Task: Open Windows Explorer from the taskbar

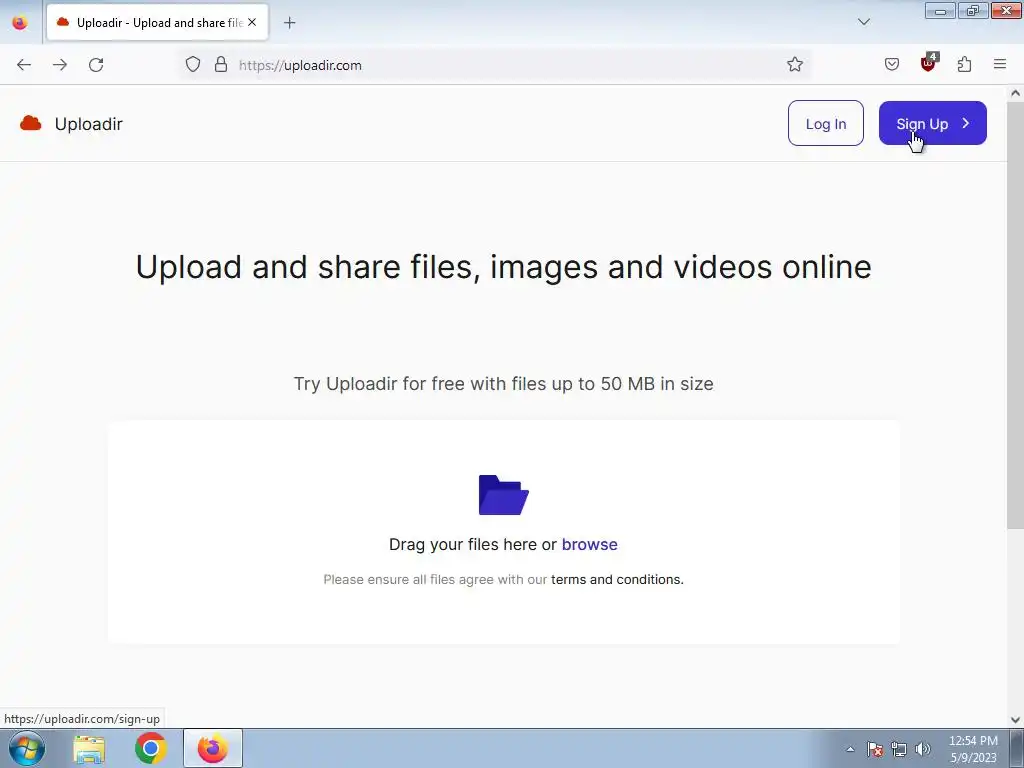Action: tap(89, 748)
